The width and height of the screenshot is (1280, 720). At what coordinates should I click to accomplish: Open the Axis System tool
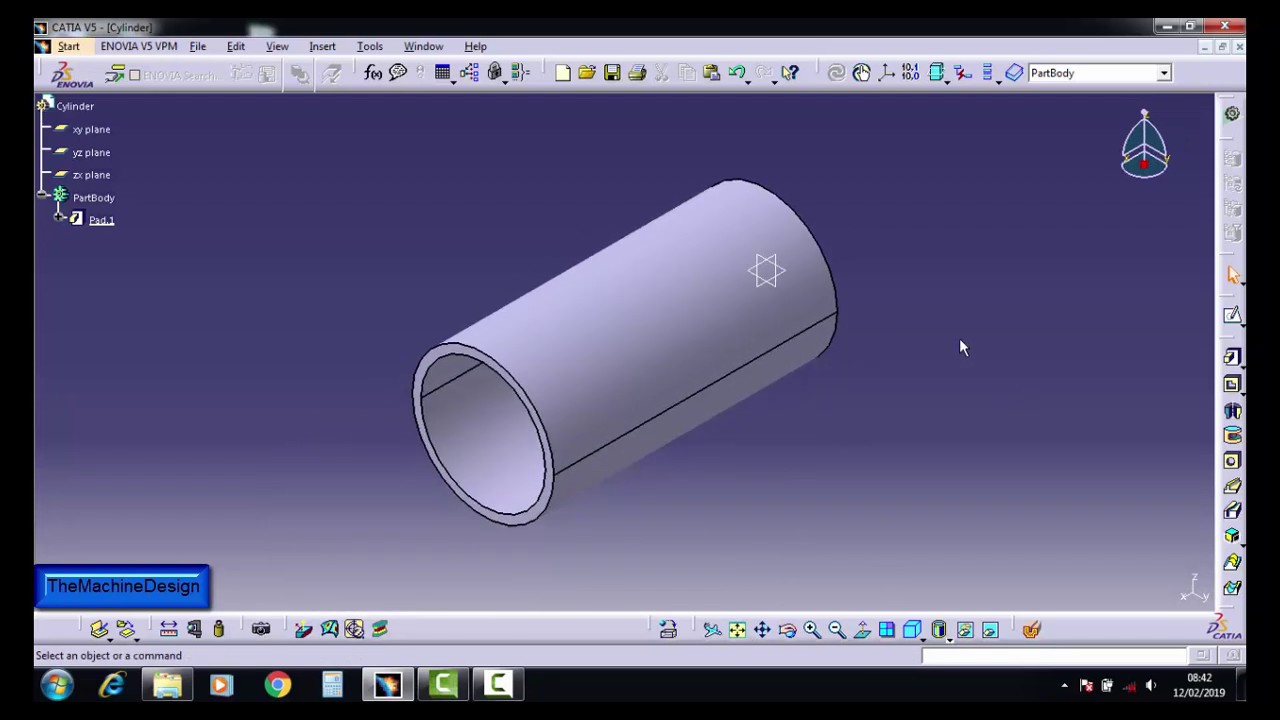tap(886, 73)
